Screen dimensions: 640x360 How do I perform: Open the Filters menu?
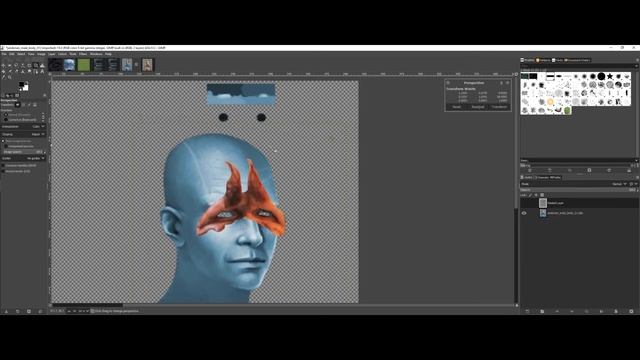83,54
